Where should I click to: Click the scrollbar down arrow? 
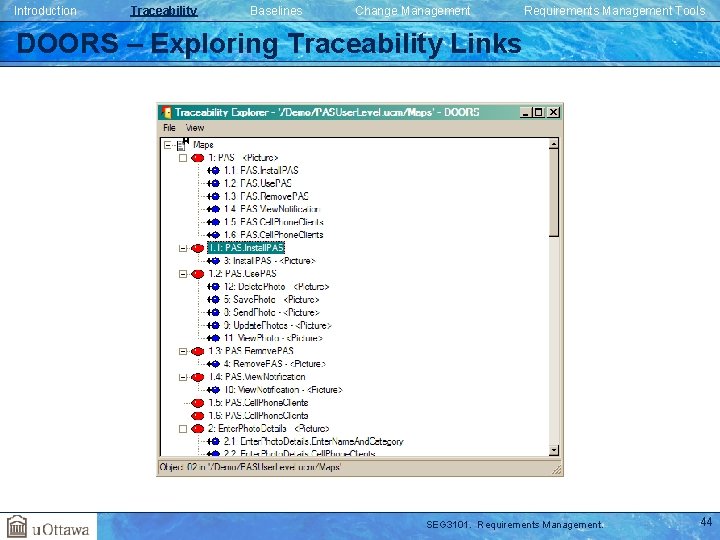pyautogui.click(x=554, y=450)
